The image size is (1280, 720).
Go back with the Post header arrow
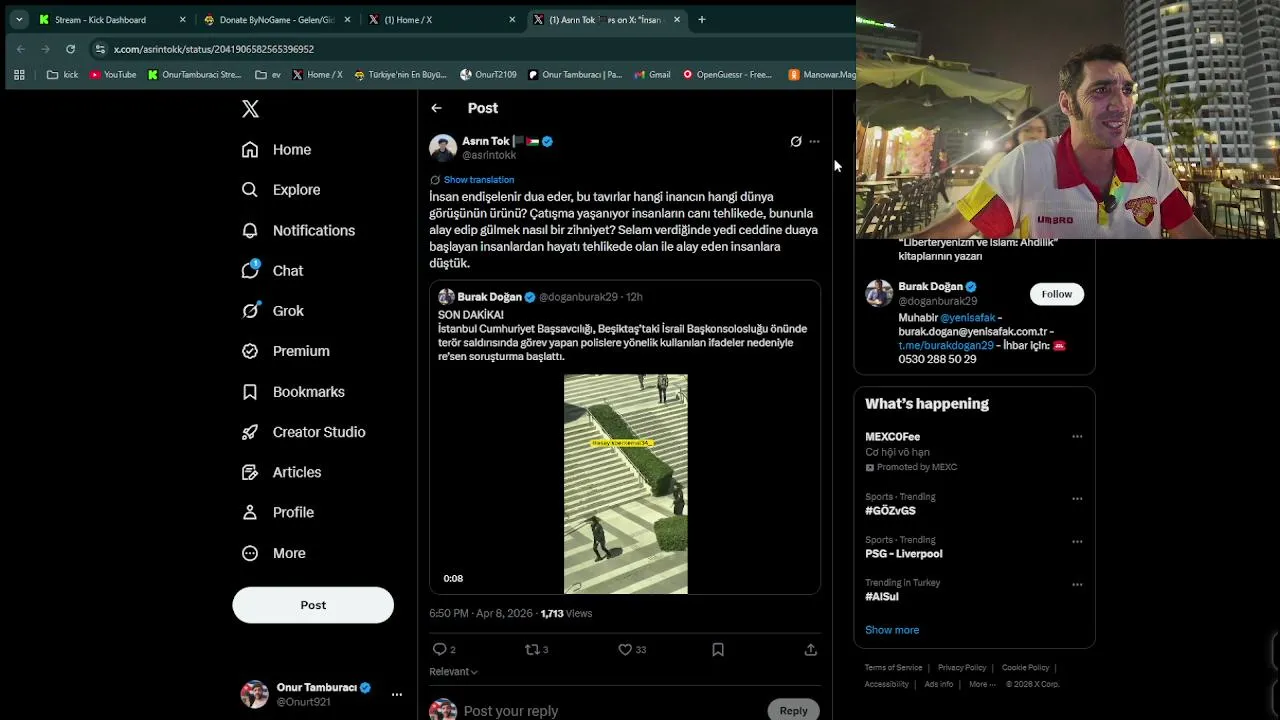point(436,108)
